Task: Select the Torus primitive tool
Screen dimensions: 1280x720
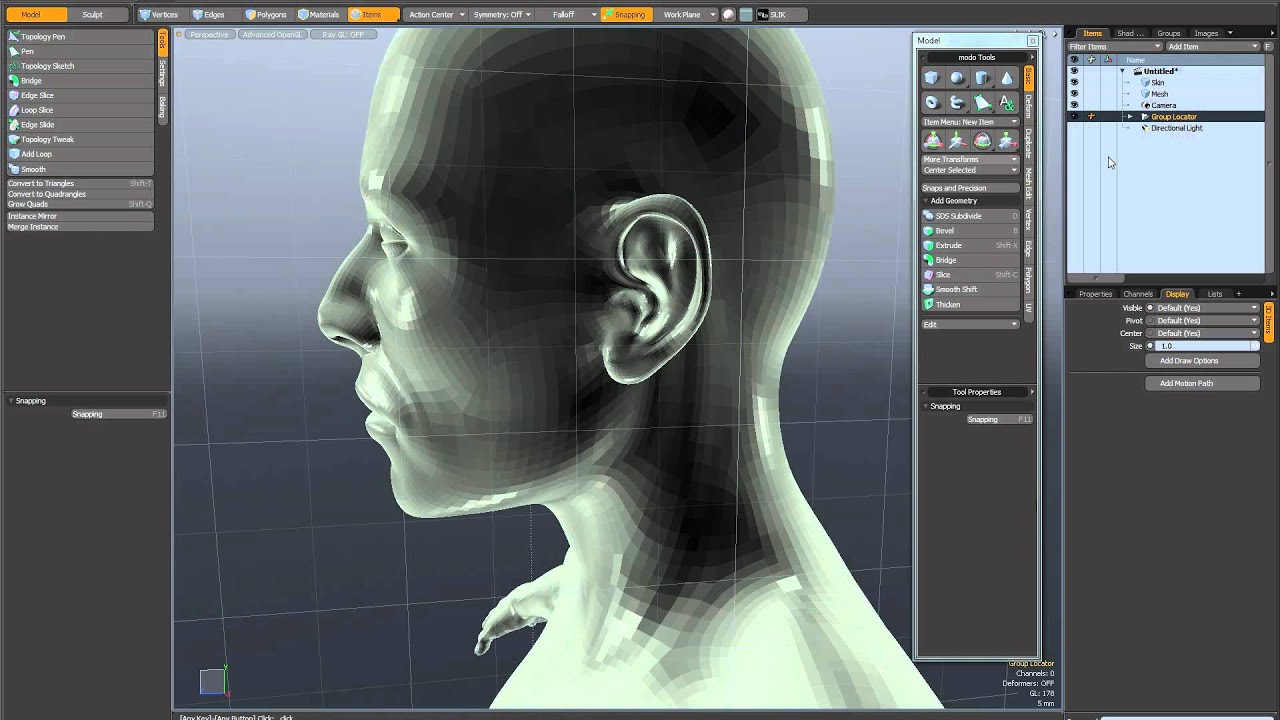Action: pos(932,102)
